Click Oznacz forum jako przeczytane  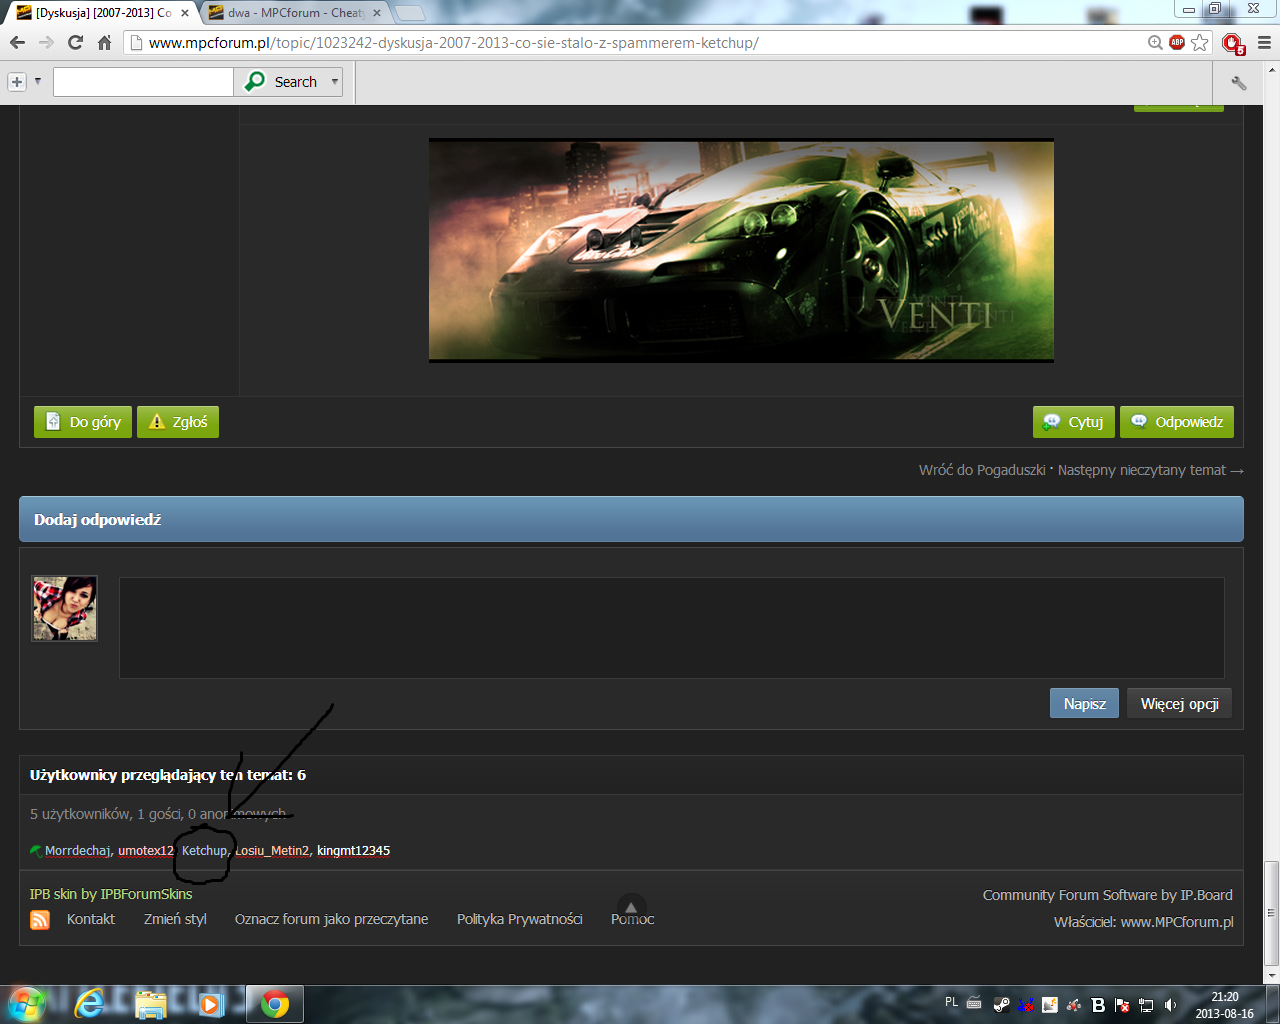click(331, 919)
